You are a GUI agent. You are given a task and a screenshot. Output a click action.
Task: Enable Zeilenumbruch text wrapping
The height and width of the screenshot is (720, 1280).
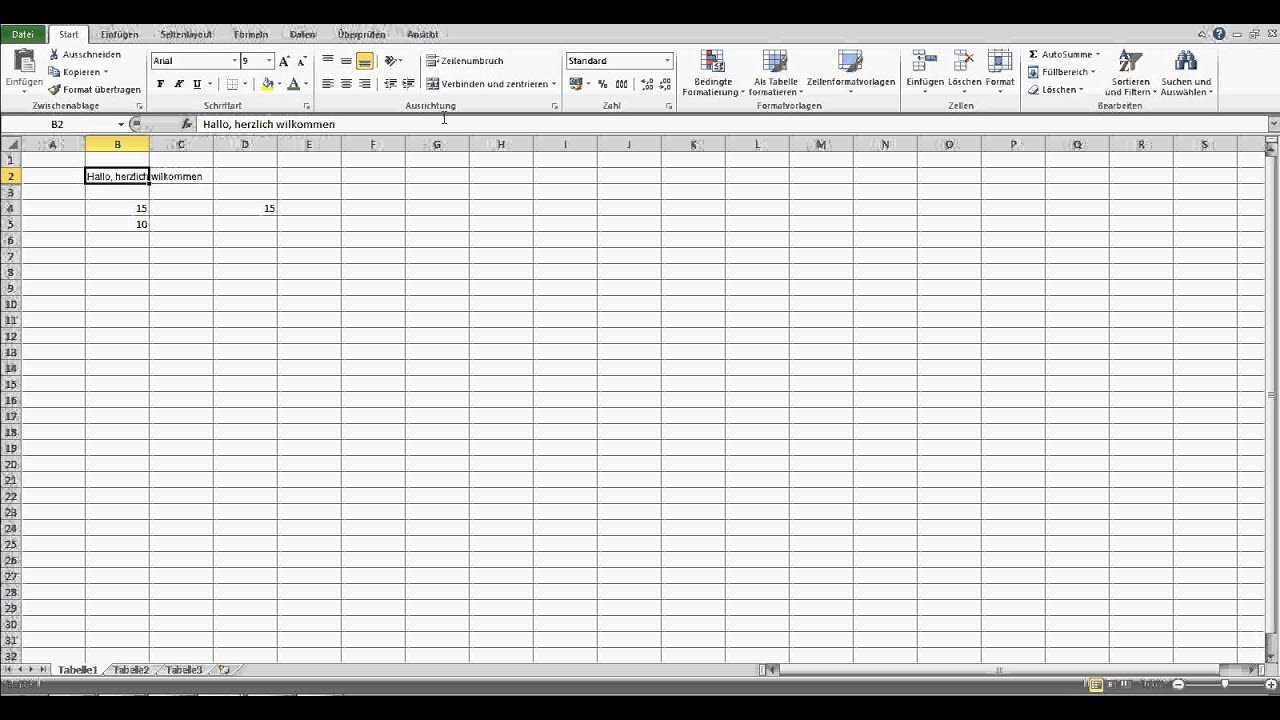(x=465, y=61)
